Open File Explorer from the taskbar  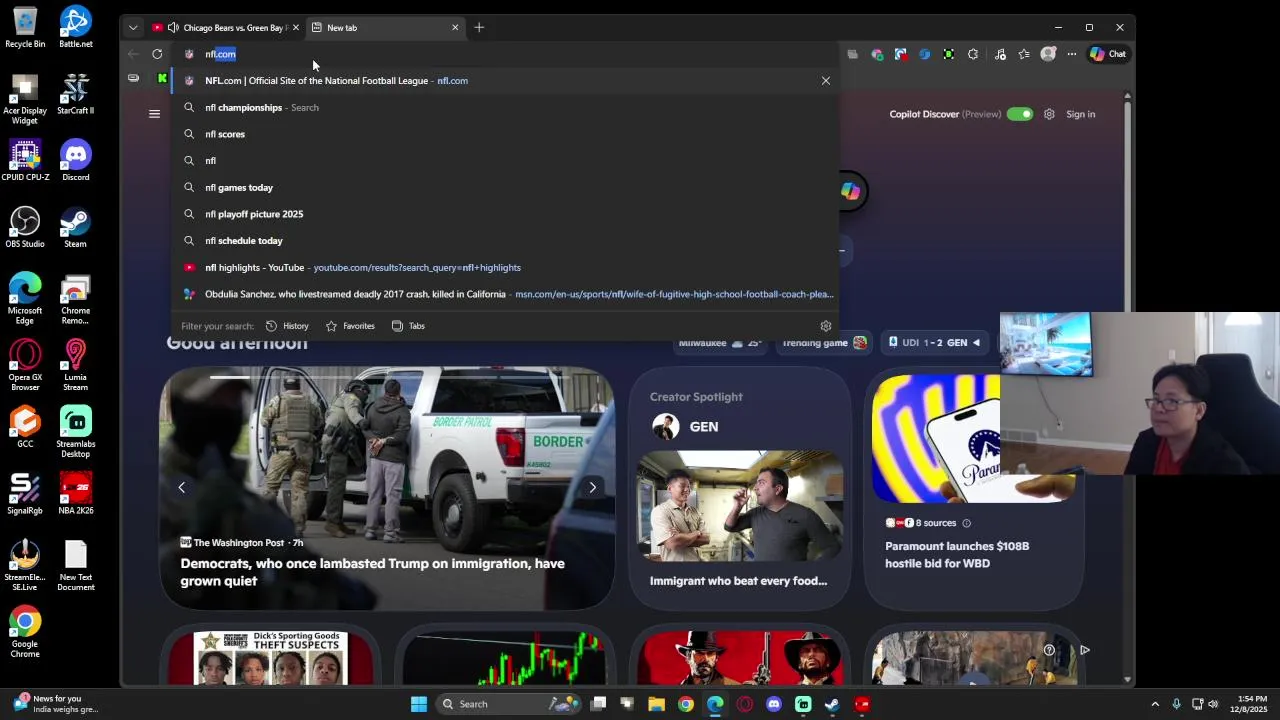(x=656, y=704)
